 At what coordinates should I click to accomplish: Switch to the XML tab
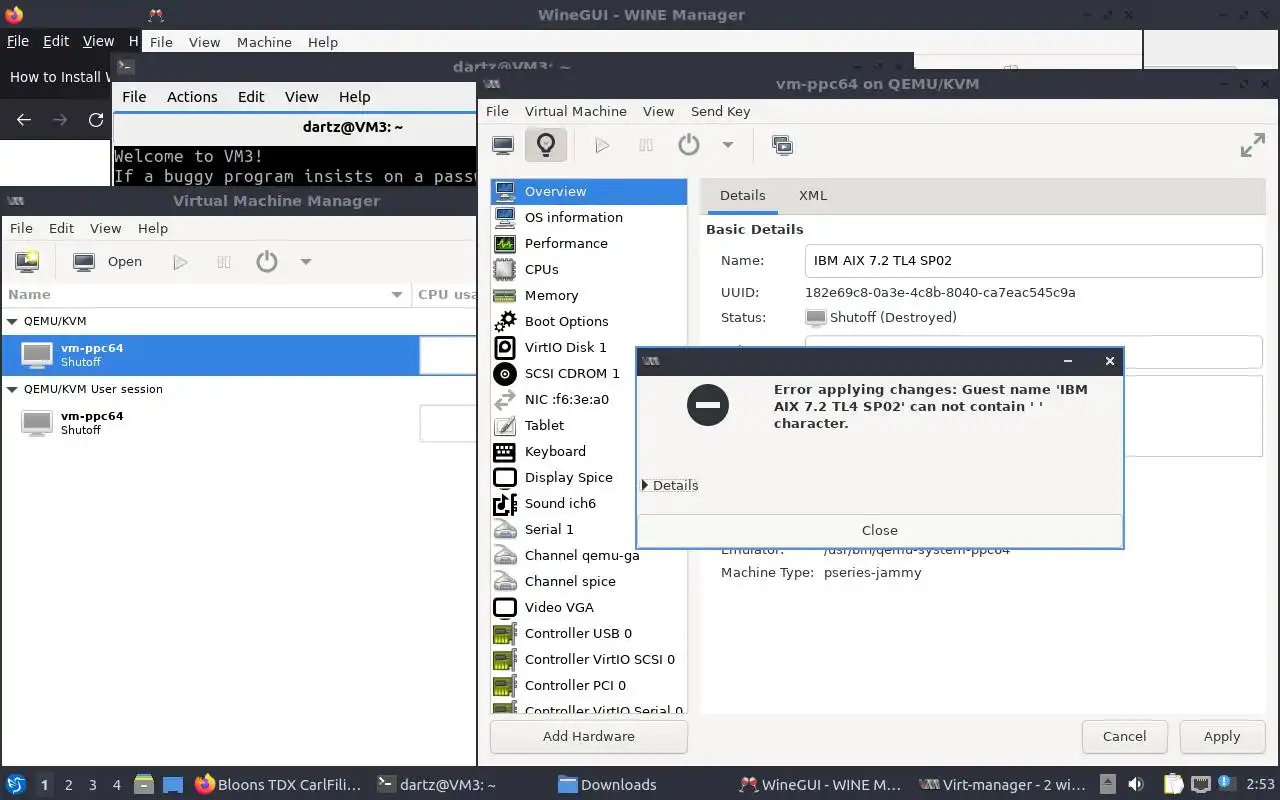point(813,195)
